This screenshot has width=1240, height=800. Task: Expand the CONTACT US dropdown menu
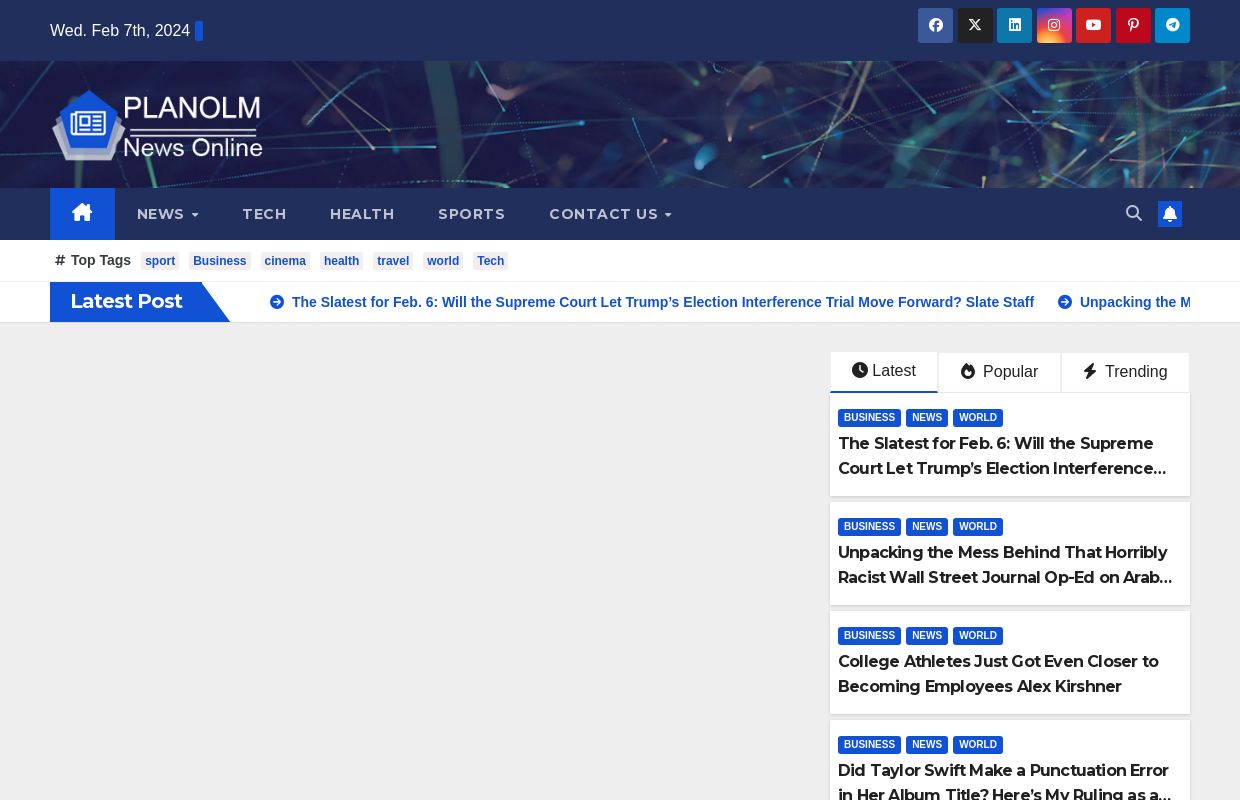tap(610, 214)
